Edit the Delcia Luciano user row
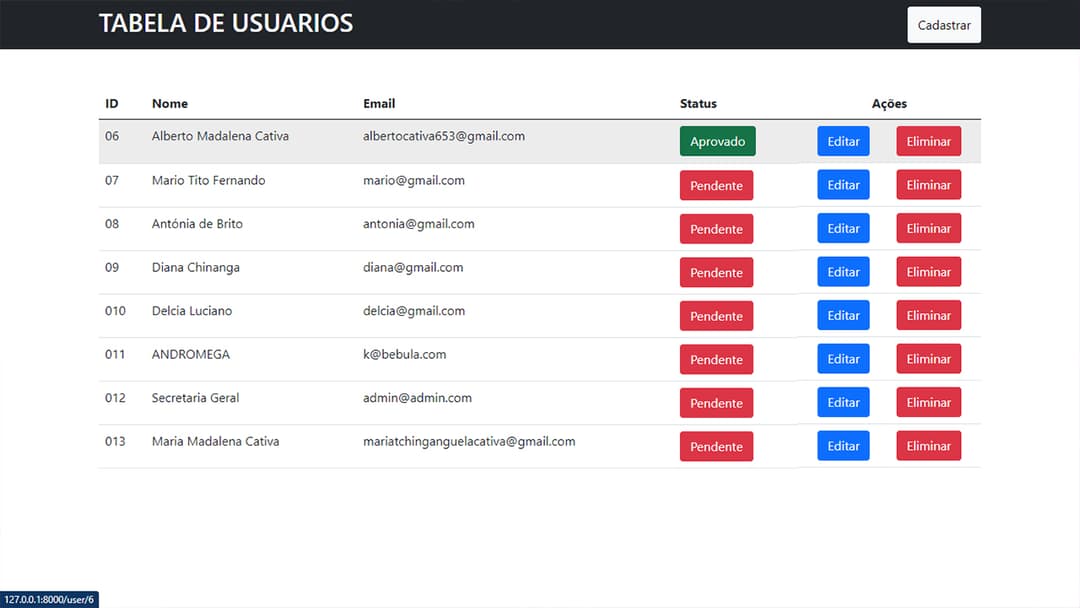1080x608 pixels. tap(843, 315)
